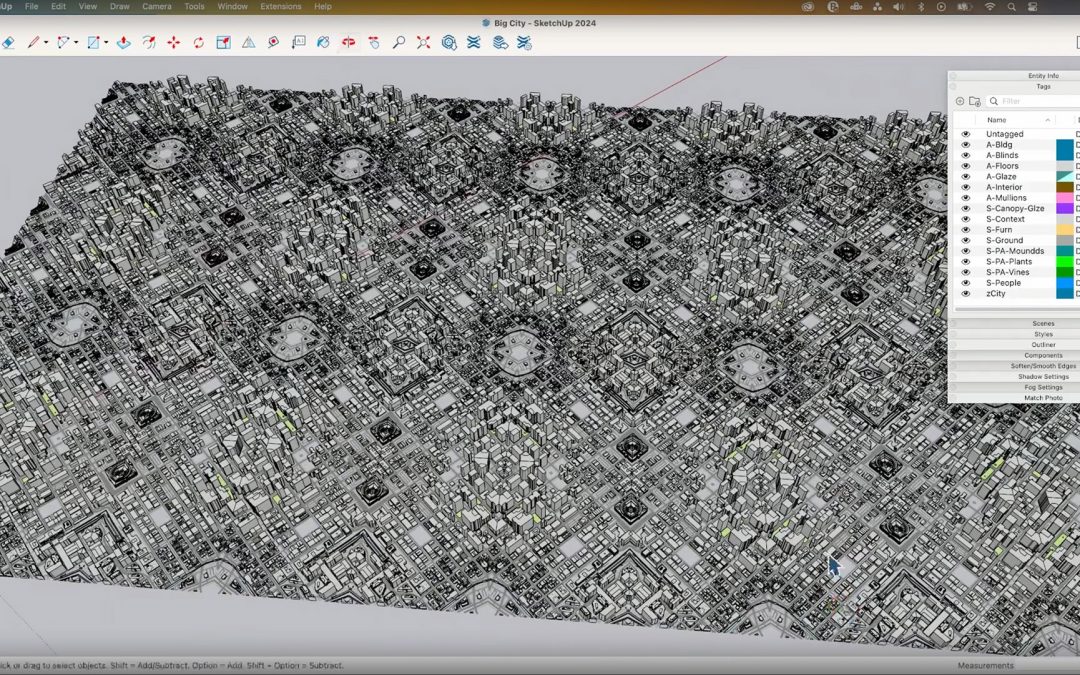Select the Rectangle shape tool
Image resolution: width=1080 pixels, height=675 pixels.
(x=94, y=43)
